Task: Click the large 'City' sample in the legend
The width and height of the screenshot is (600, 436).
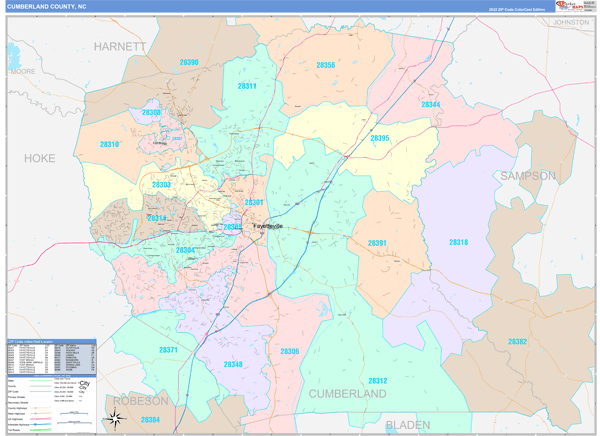Action: point(84,384)
